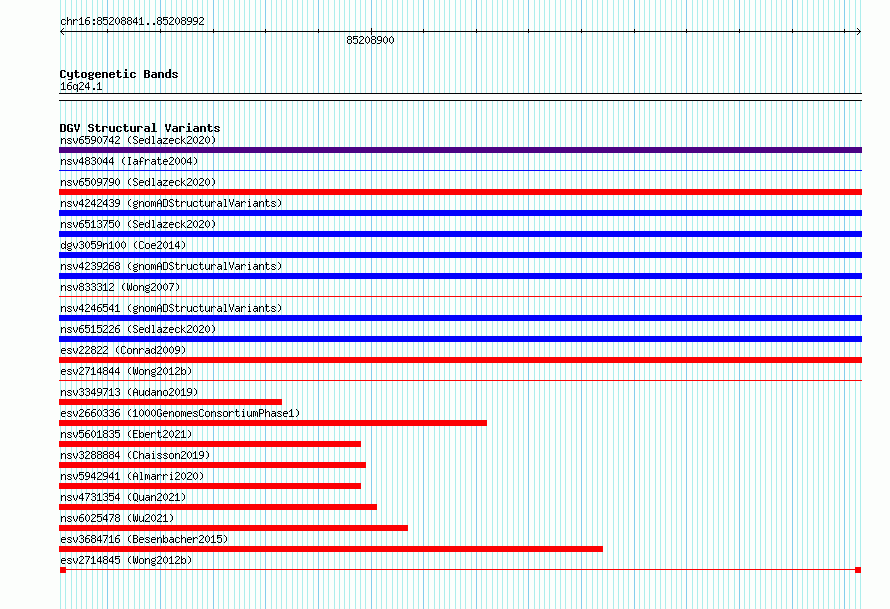Screen dimensions: 890x609
Task: Click the blue nsv4242439 variant bar
Action: [x=460, y=213]
